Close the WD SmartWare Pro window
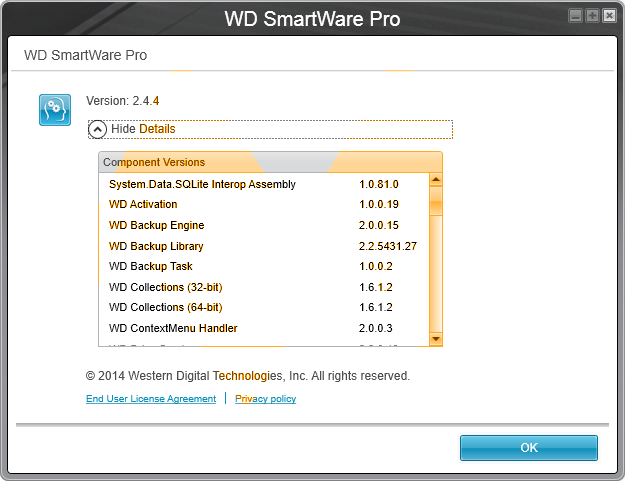 (609, 16)
